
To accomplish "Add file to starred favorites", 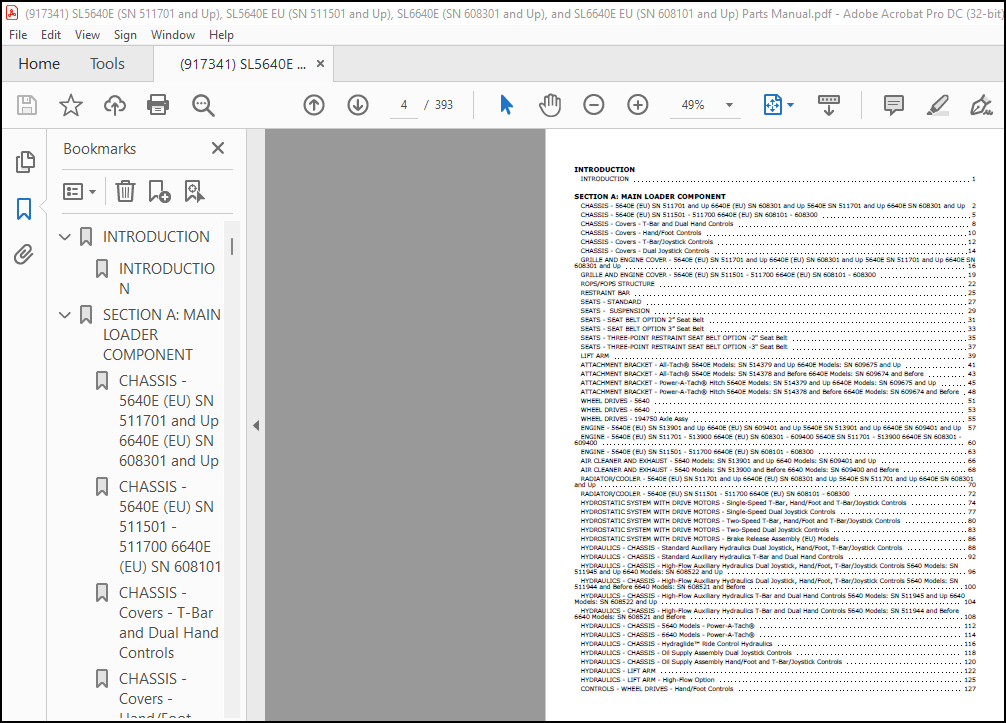I will (x=71, y=105).
